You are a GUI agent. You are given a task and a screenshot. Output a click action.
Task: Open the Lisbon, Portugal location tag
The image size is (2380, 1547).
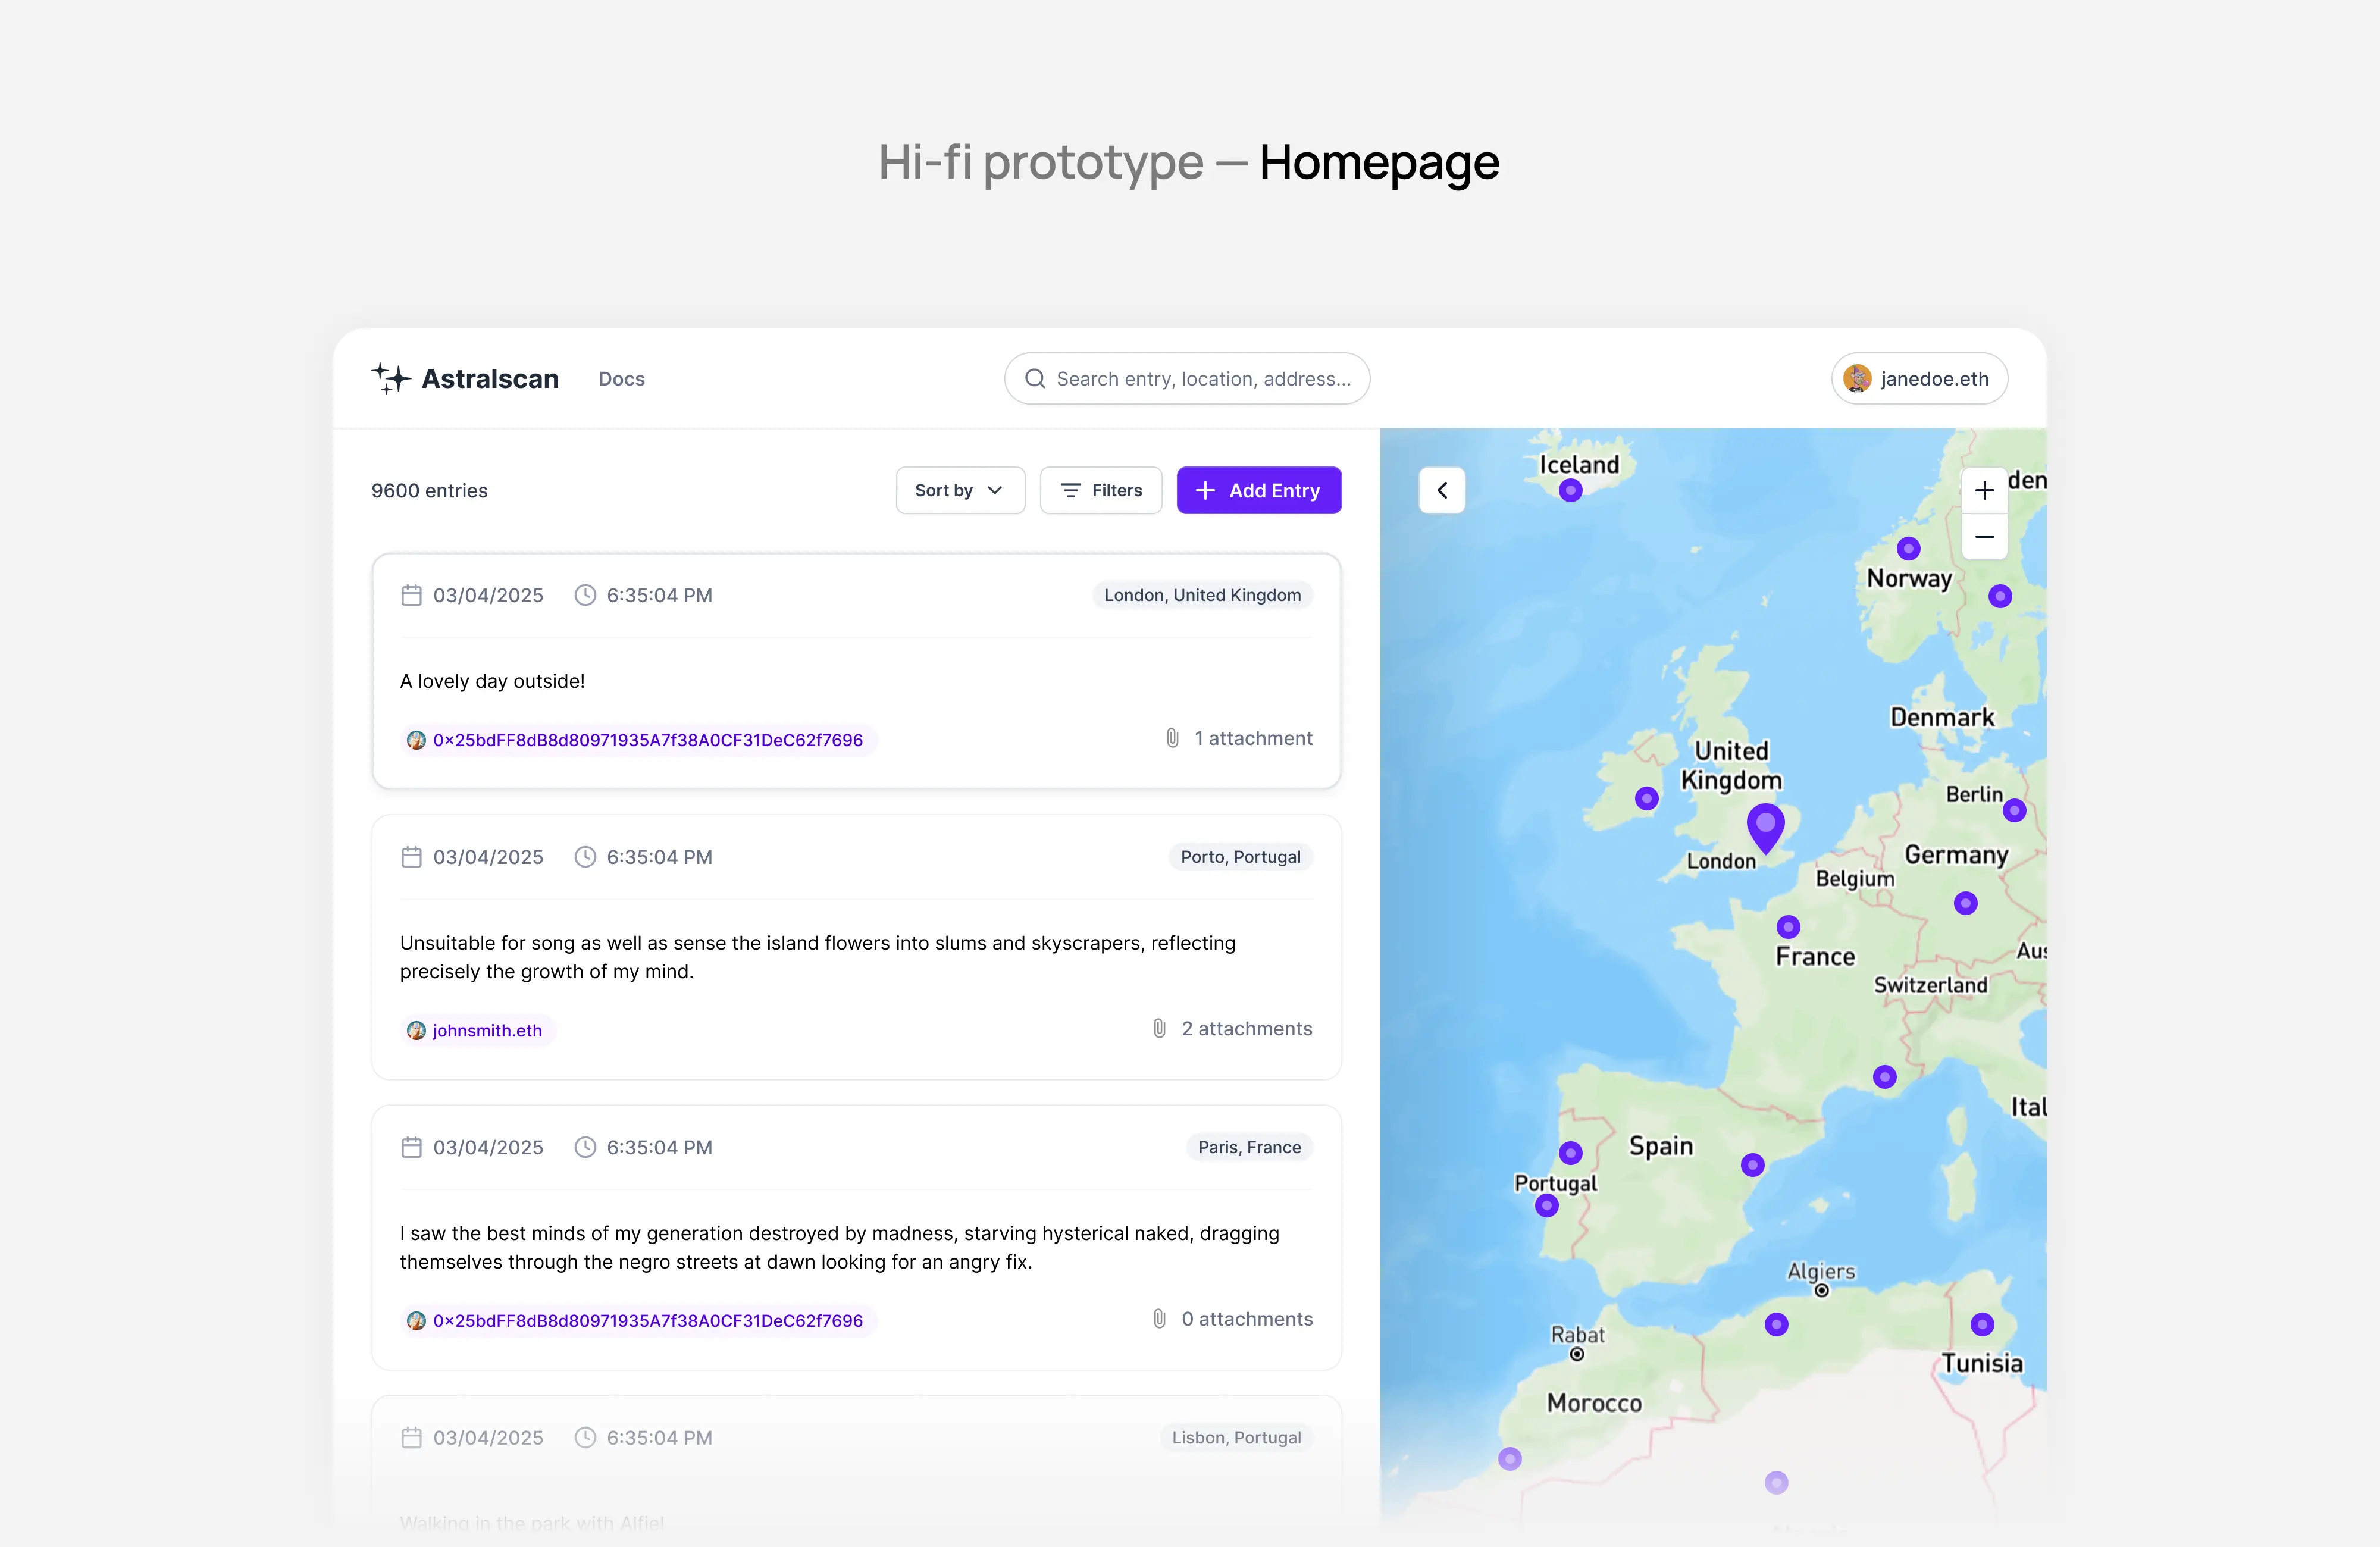tap(1237, 1437)
